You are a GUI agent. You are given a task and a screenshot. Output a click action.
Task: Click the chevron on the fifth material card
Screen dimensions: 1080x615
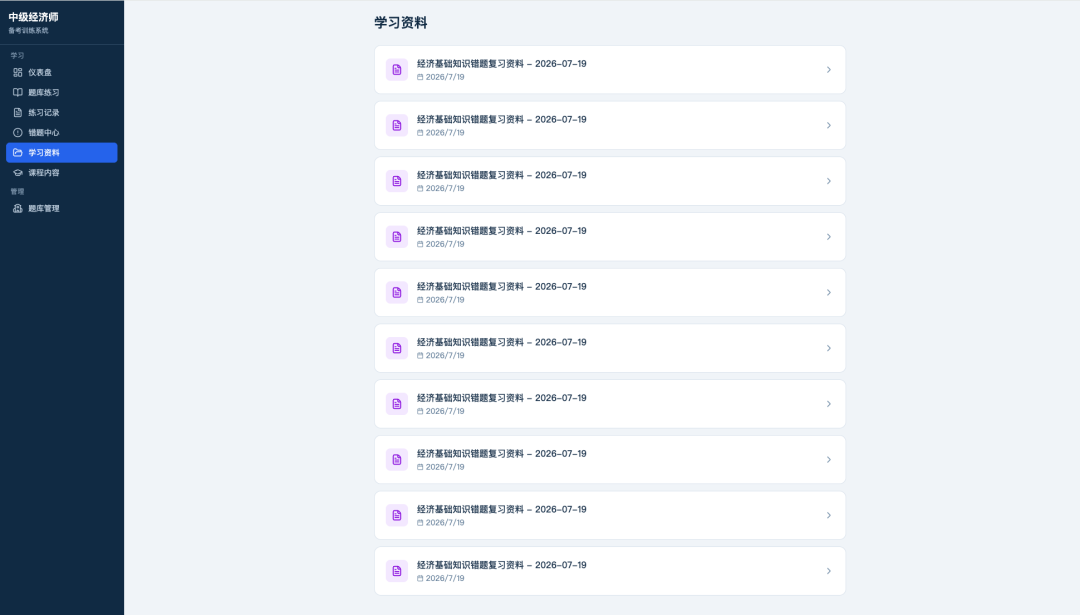pyautogui.click(x=829, y=293)
